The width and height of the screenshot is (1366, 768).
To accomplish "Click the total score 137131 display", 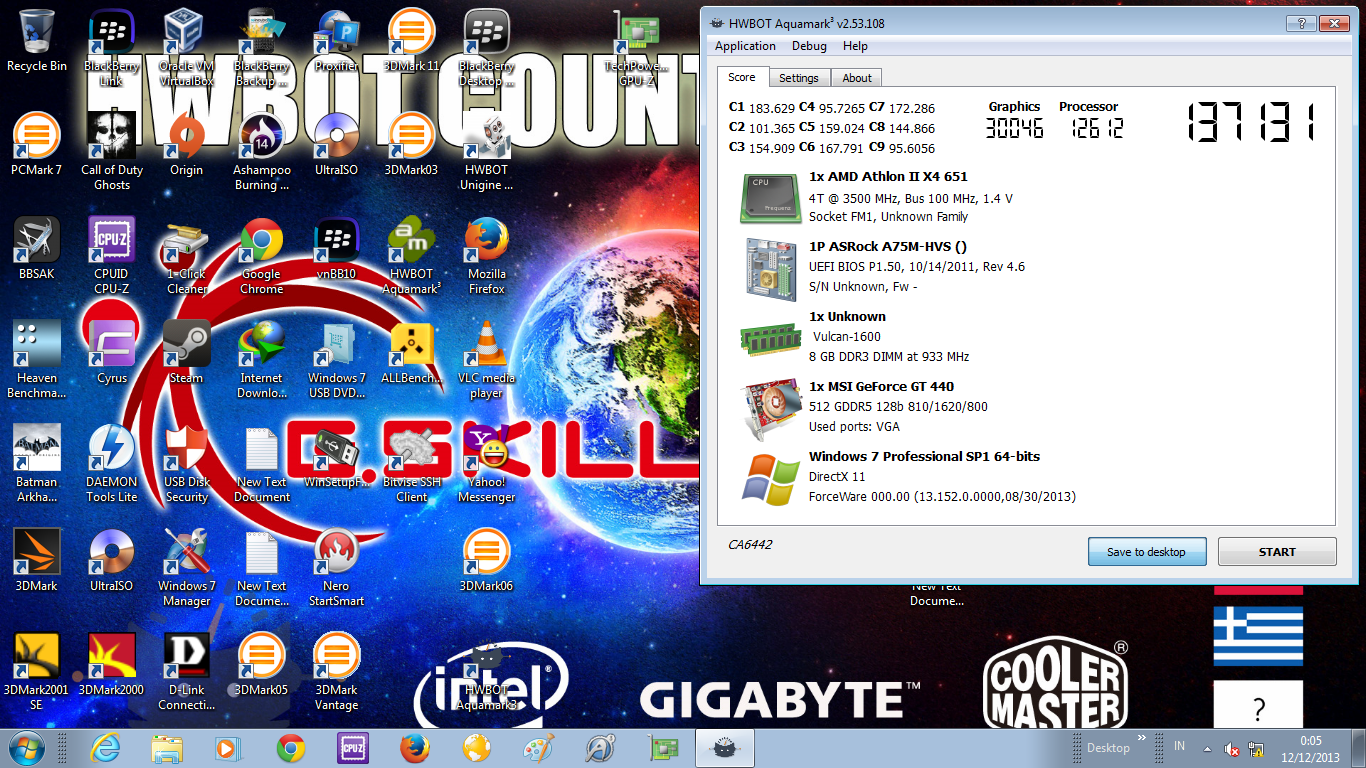I will point(1250,122).
